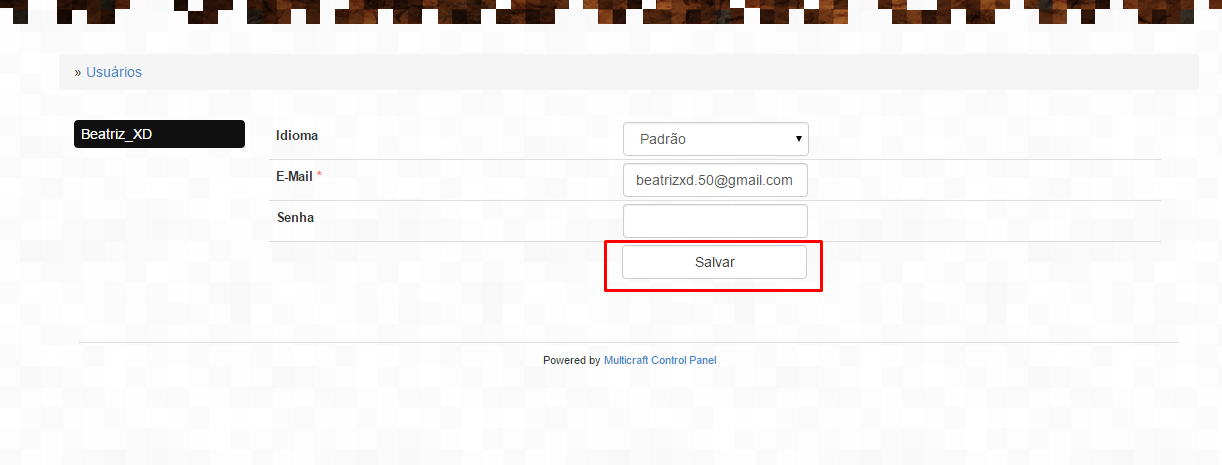This screenshot has width=1222, height=465.
Task: Click the horizontal divider above the footer
Action: click(x=629, y=342)
